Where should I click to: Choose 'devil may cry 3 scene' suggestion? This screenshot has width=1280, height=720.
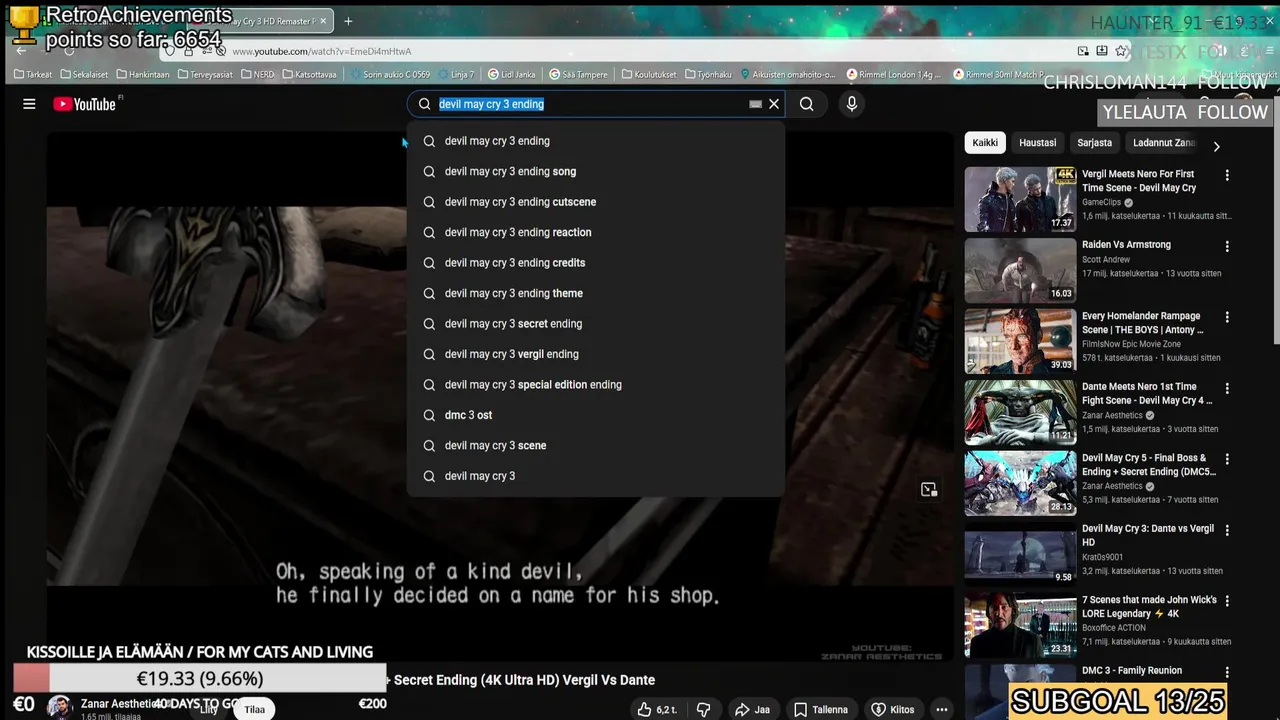596,446
